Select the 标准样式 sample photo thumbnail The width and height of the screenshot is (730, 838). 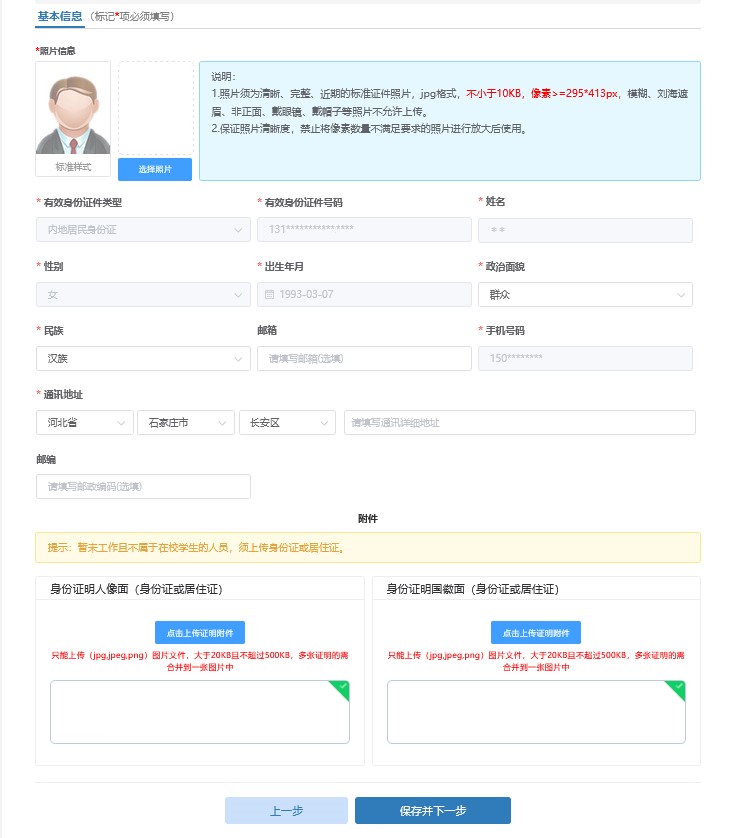[73, 119]
